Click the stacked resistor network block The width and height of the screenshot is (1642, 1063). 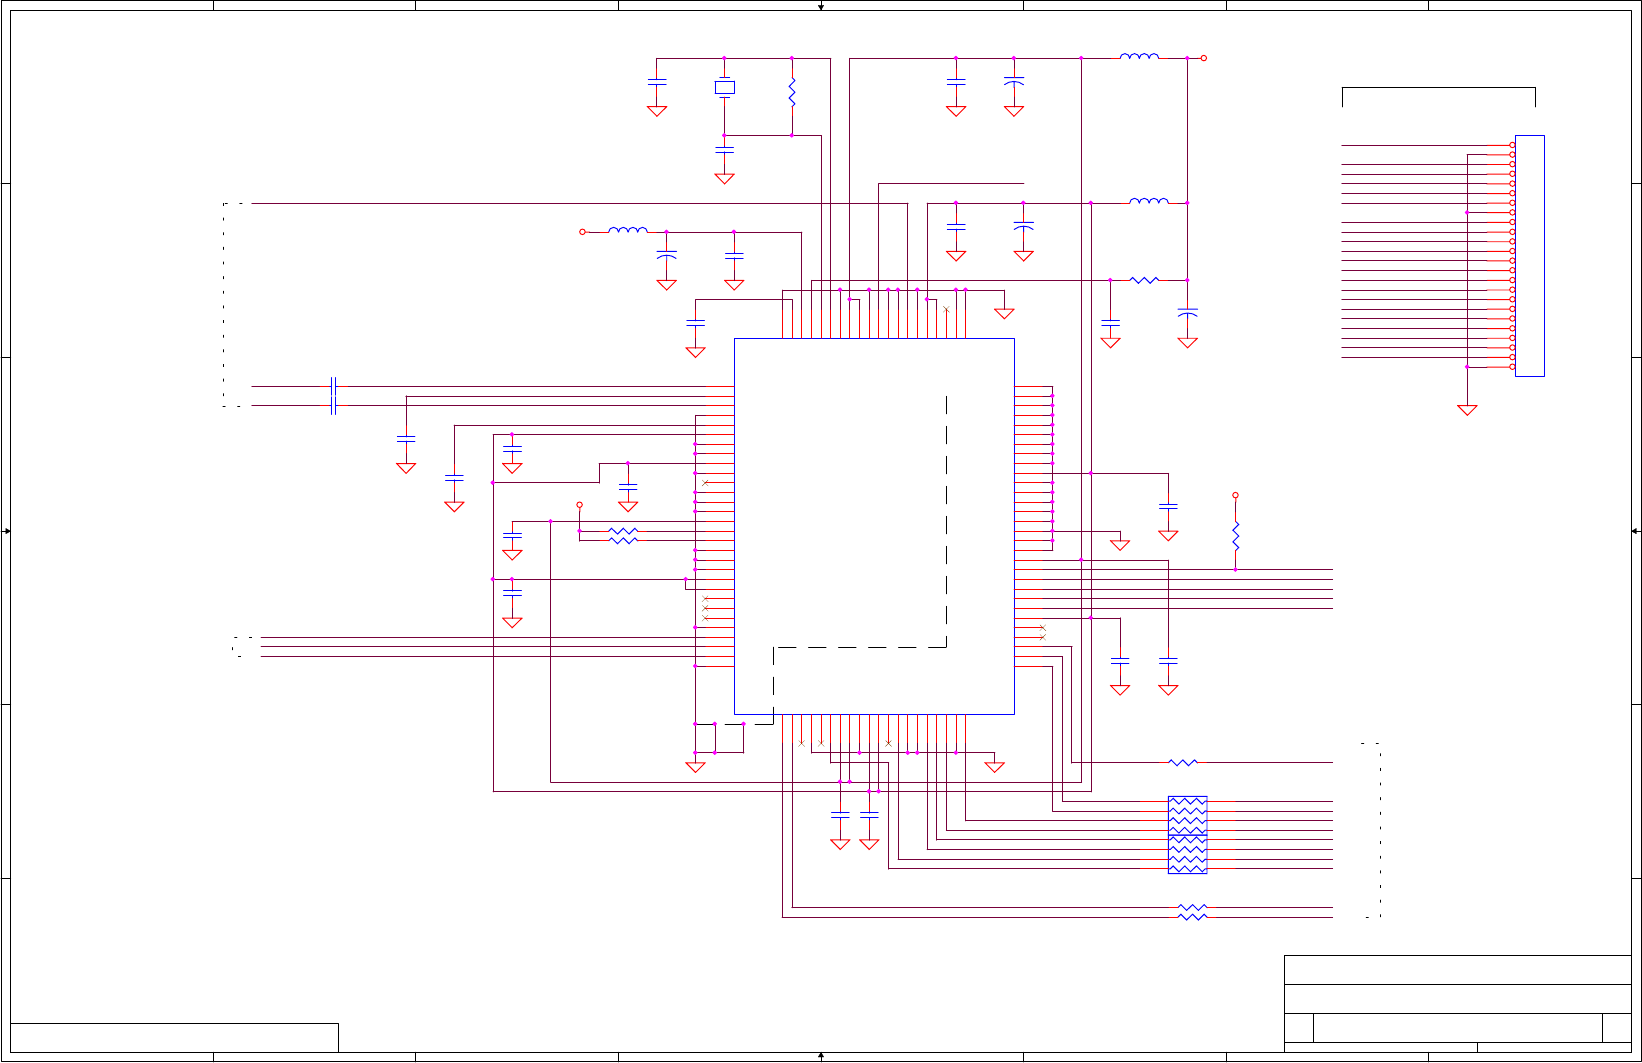point(1187,835)
